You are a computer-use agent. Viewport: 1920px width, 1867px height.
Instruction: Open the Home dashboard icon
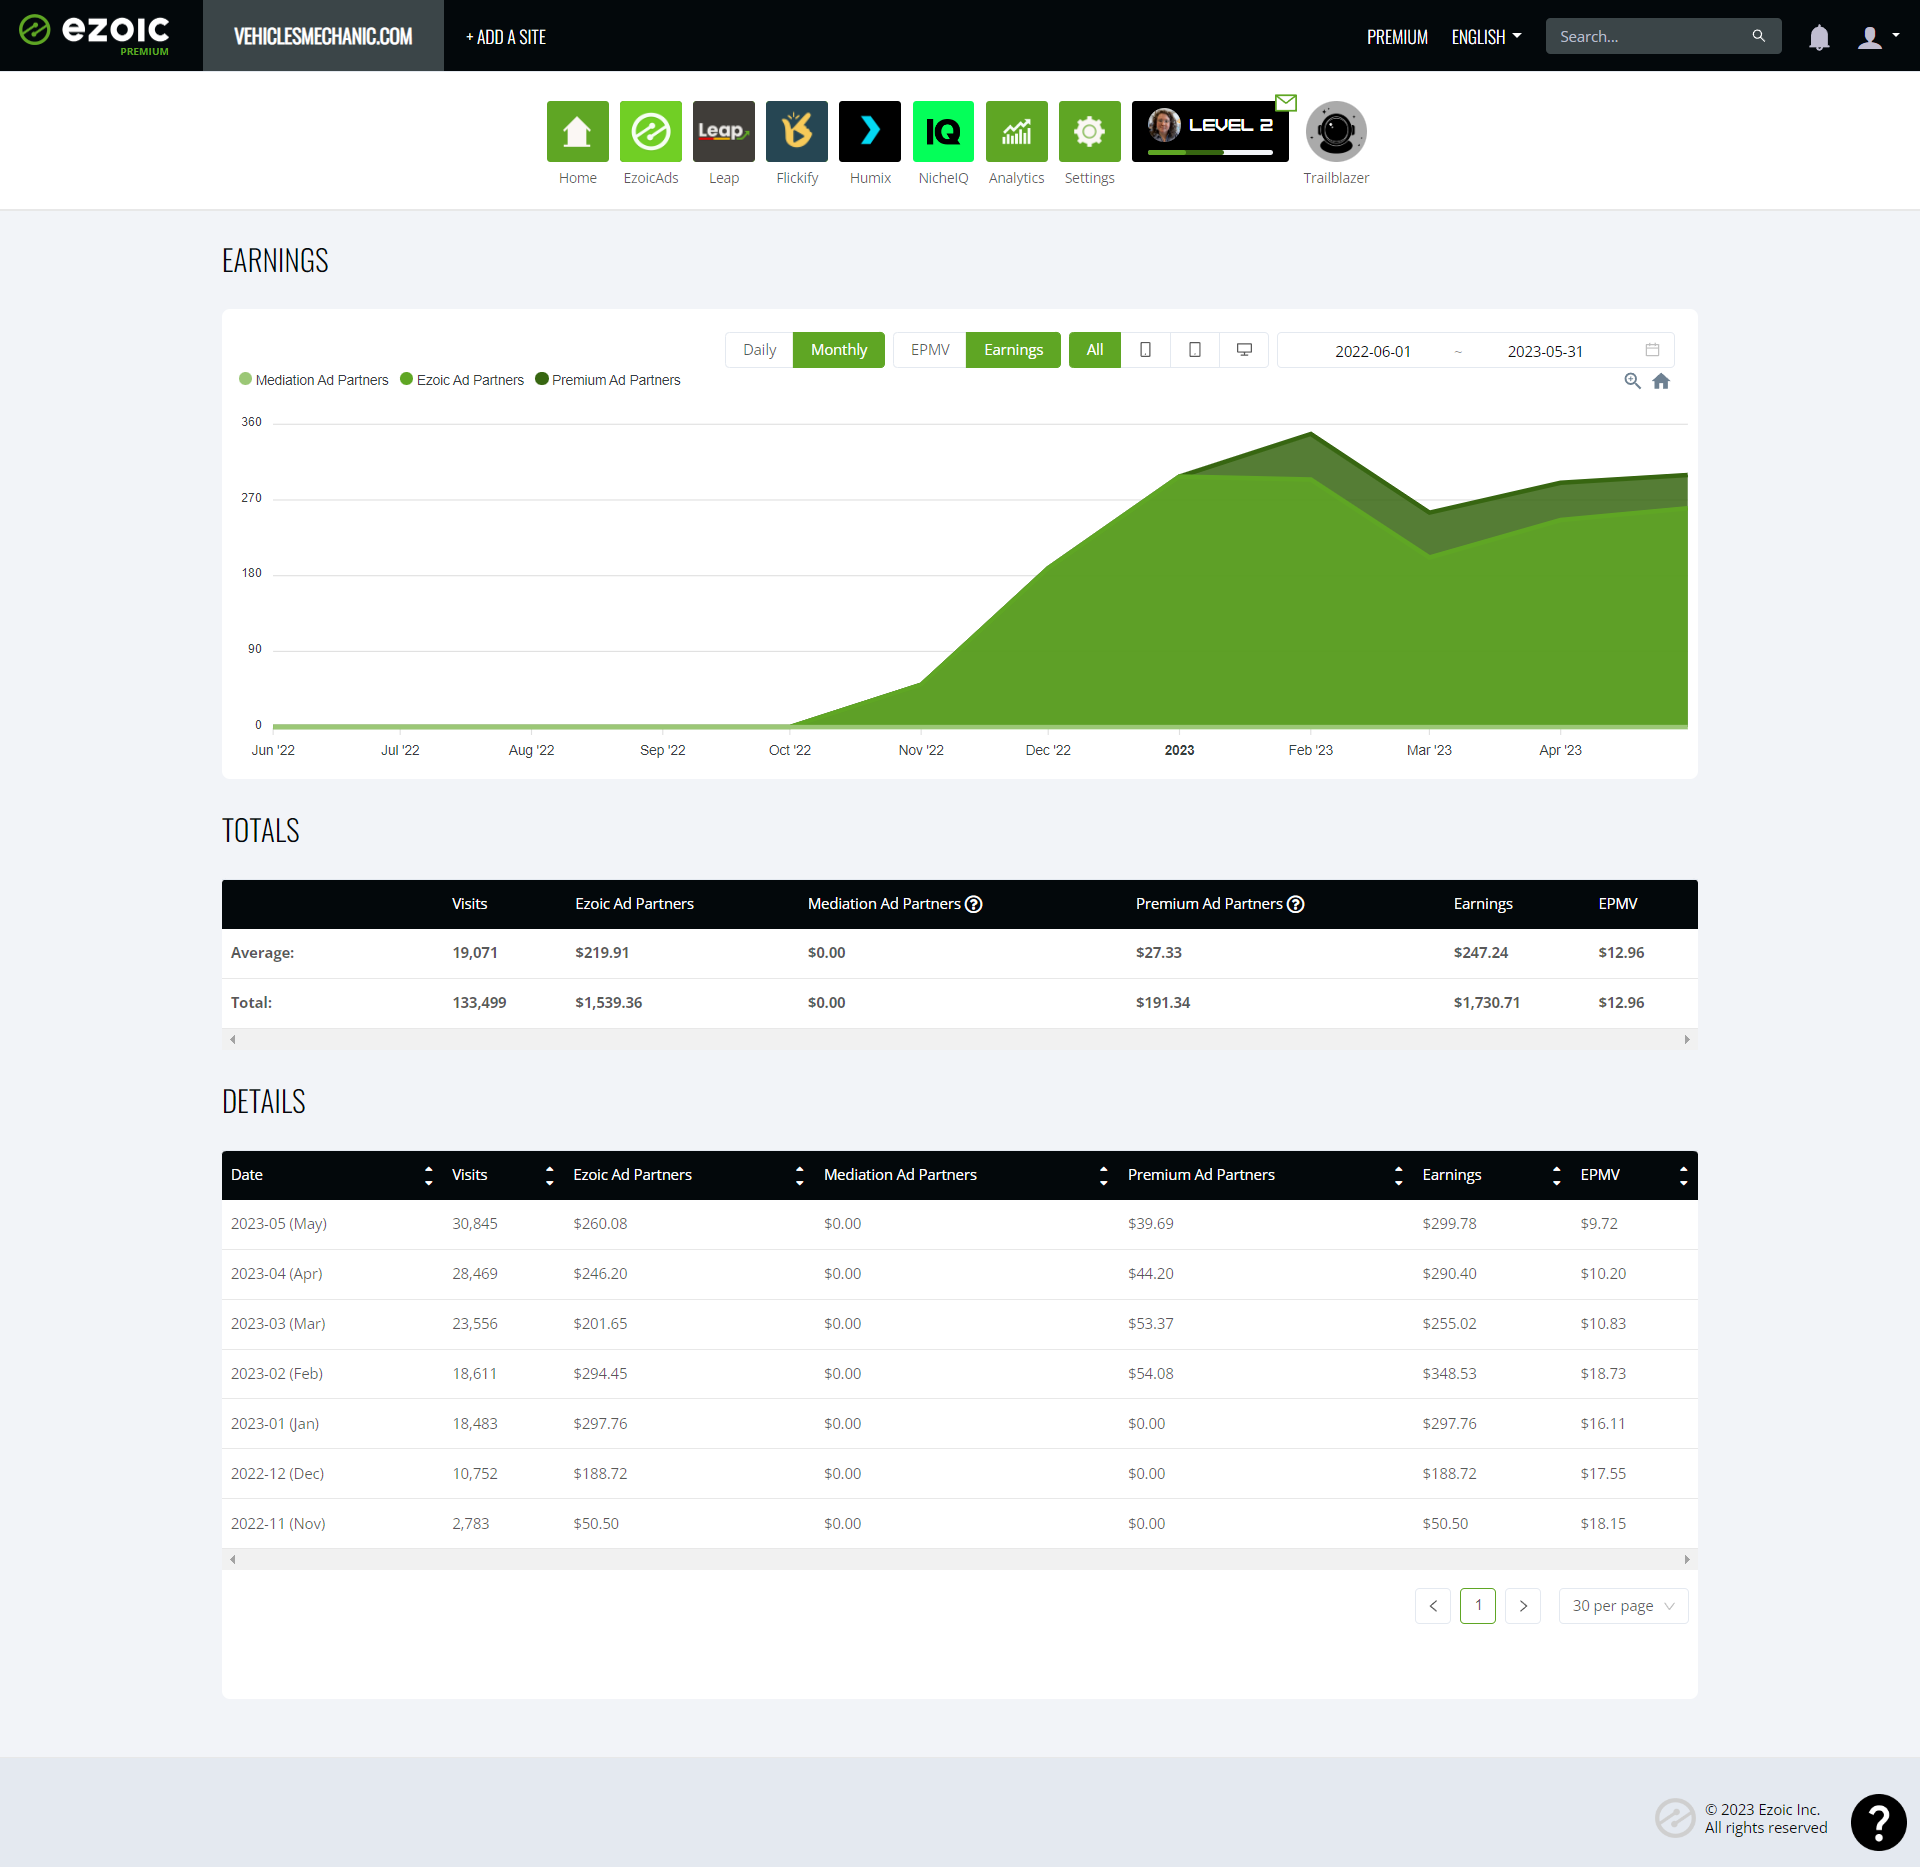[x=577, y=131]
